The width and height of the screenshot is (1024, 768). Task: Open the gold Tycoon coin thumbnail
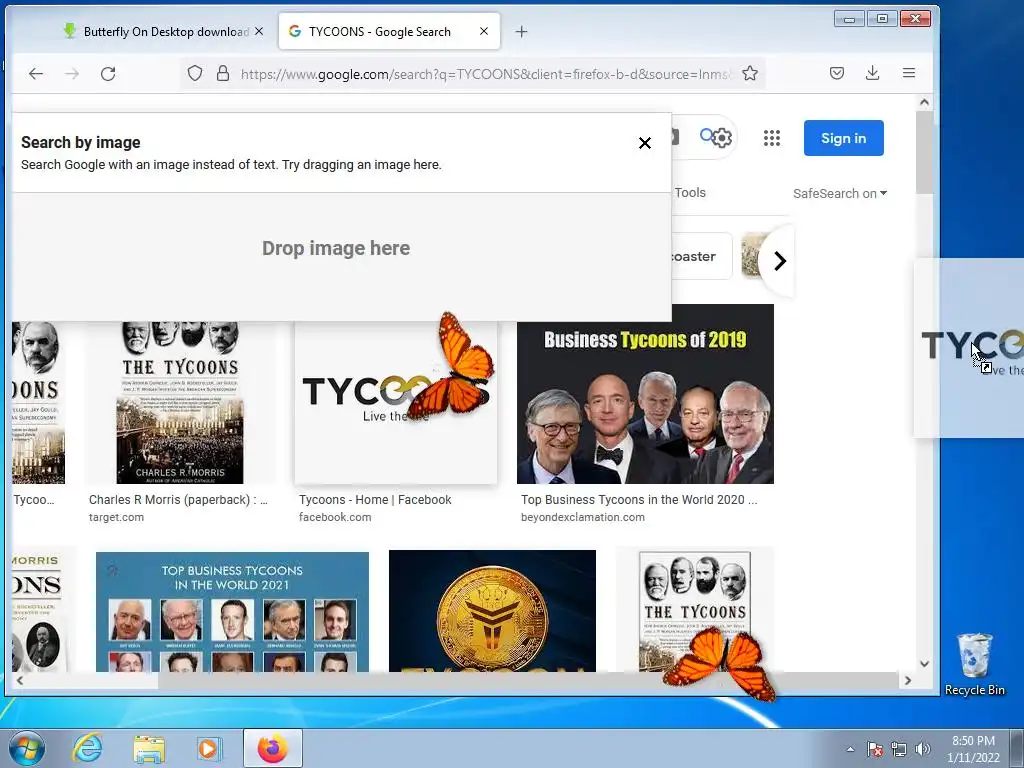click(492, 611)
